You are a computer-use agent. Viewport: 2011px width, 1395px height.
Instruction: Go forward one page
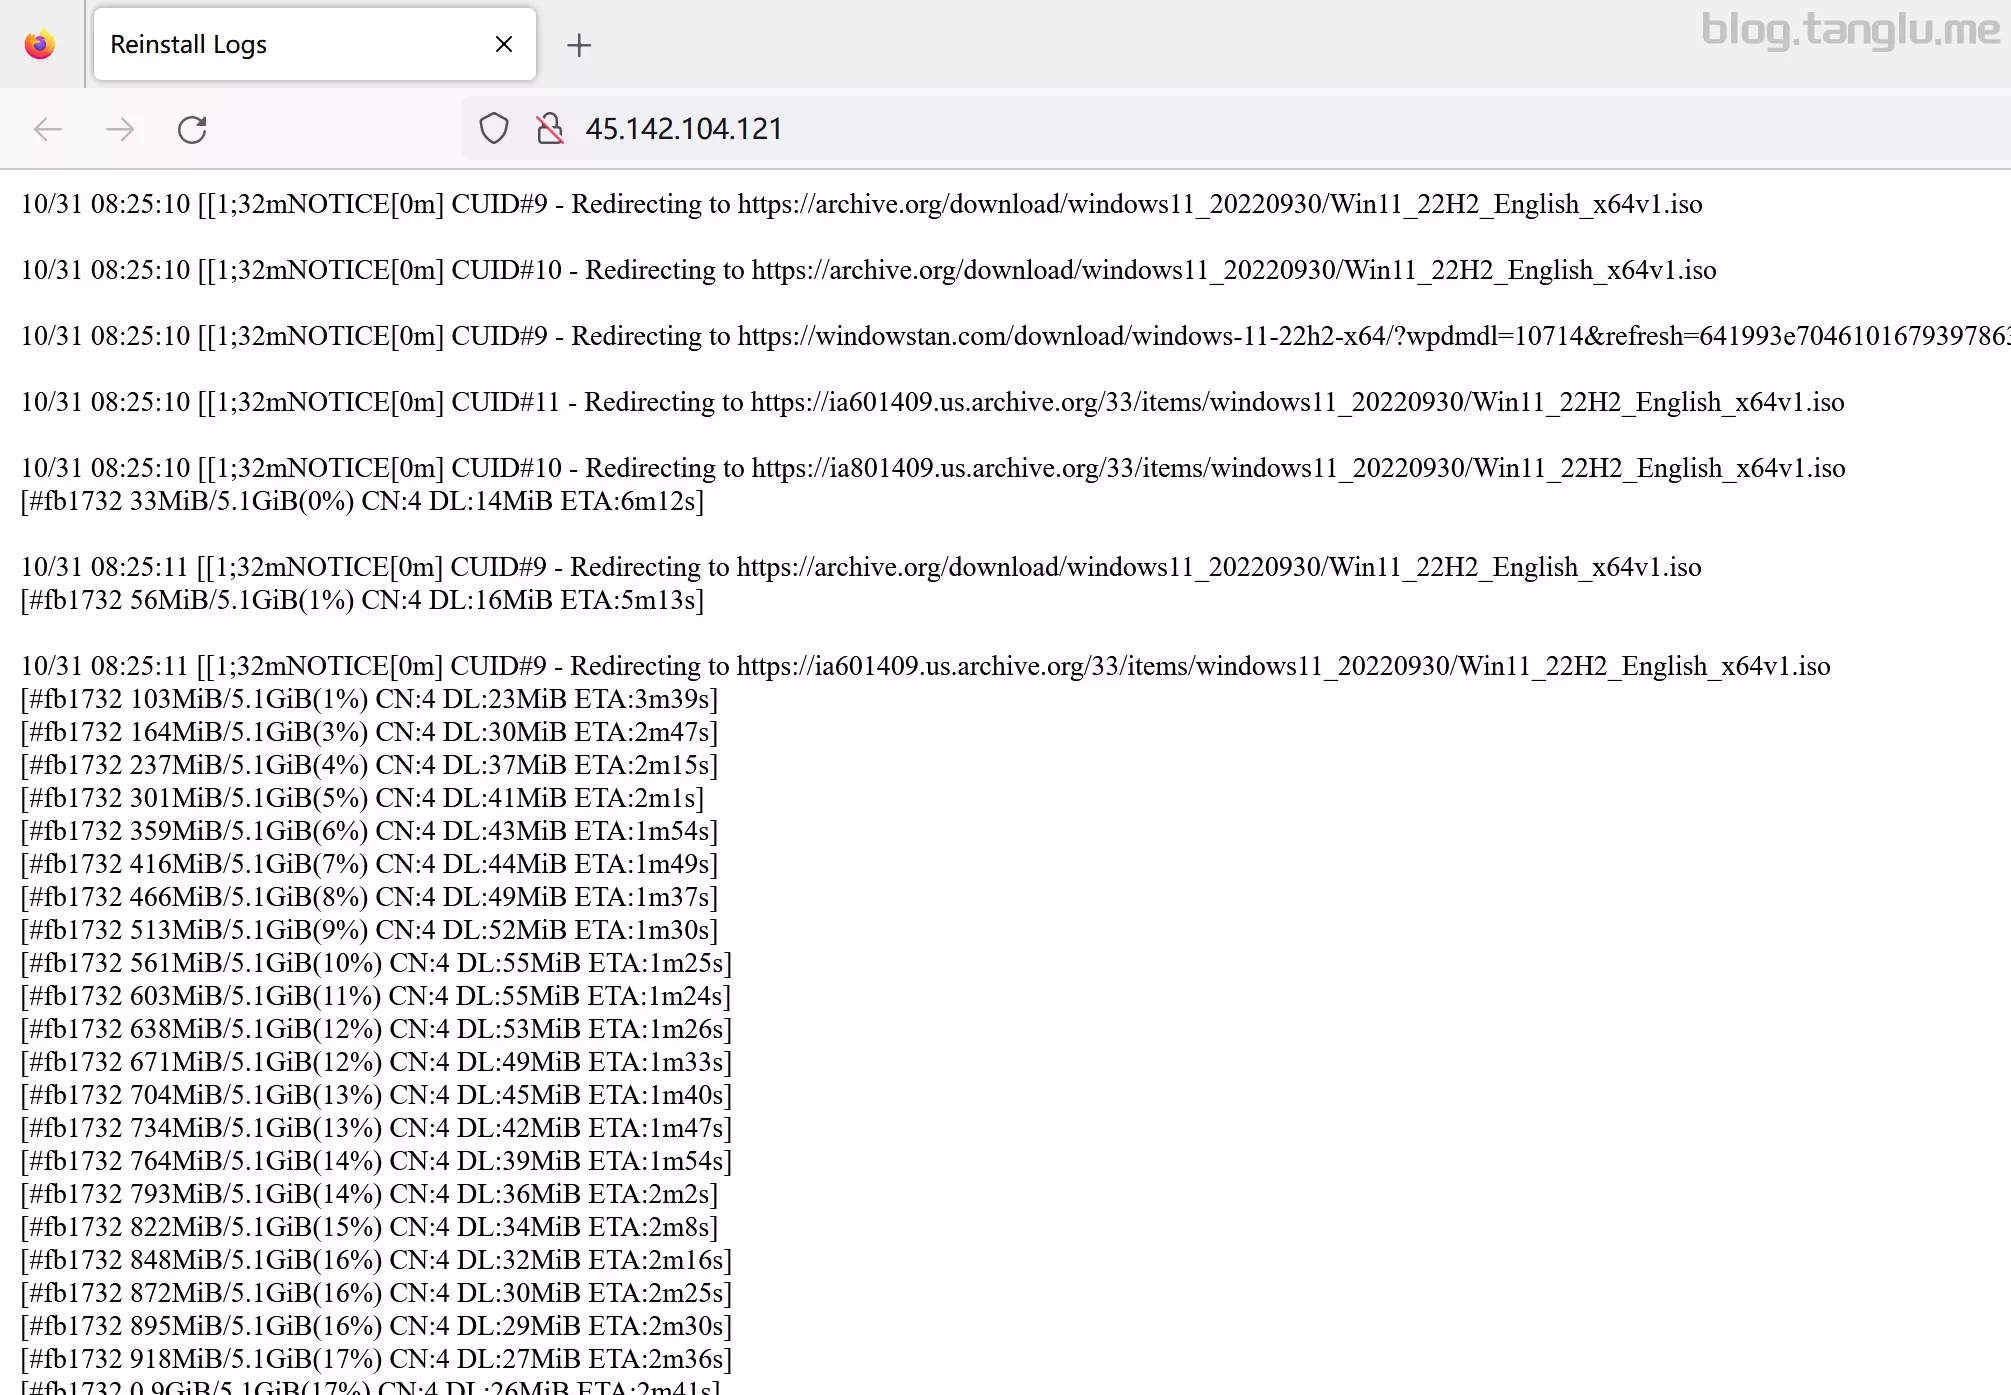(120, 129)
